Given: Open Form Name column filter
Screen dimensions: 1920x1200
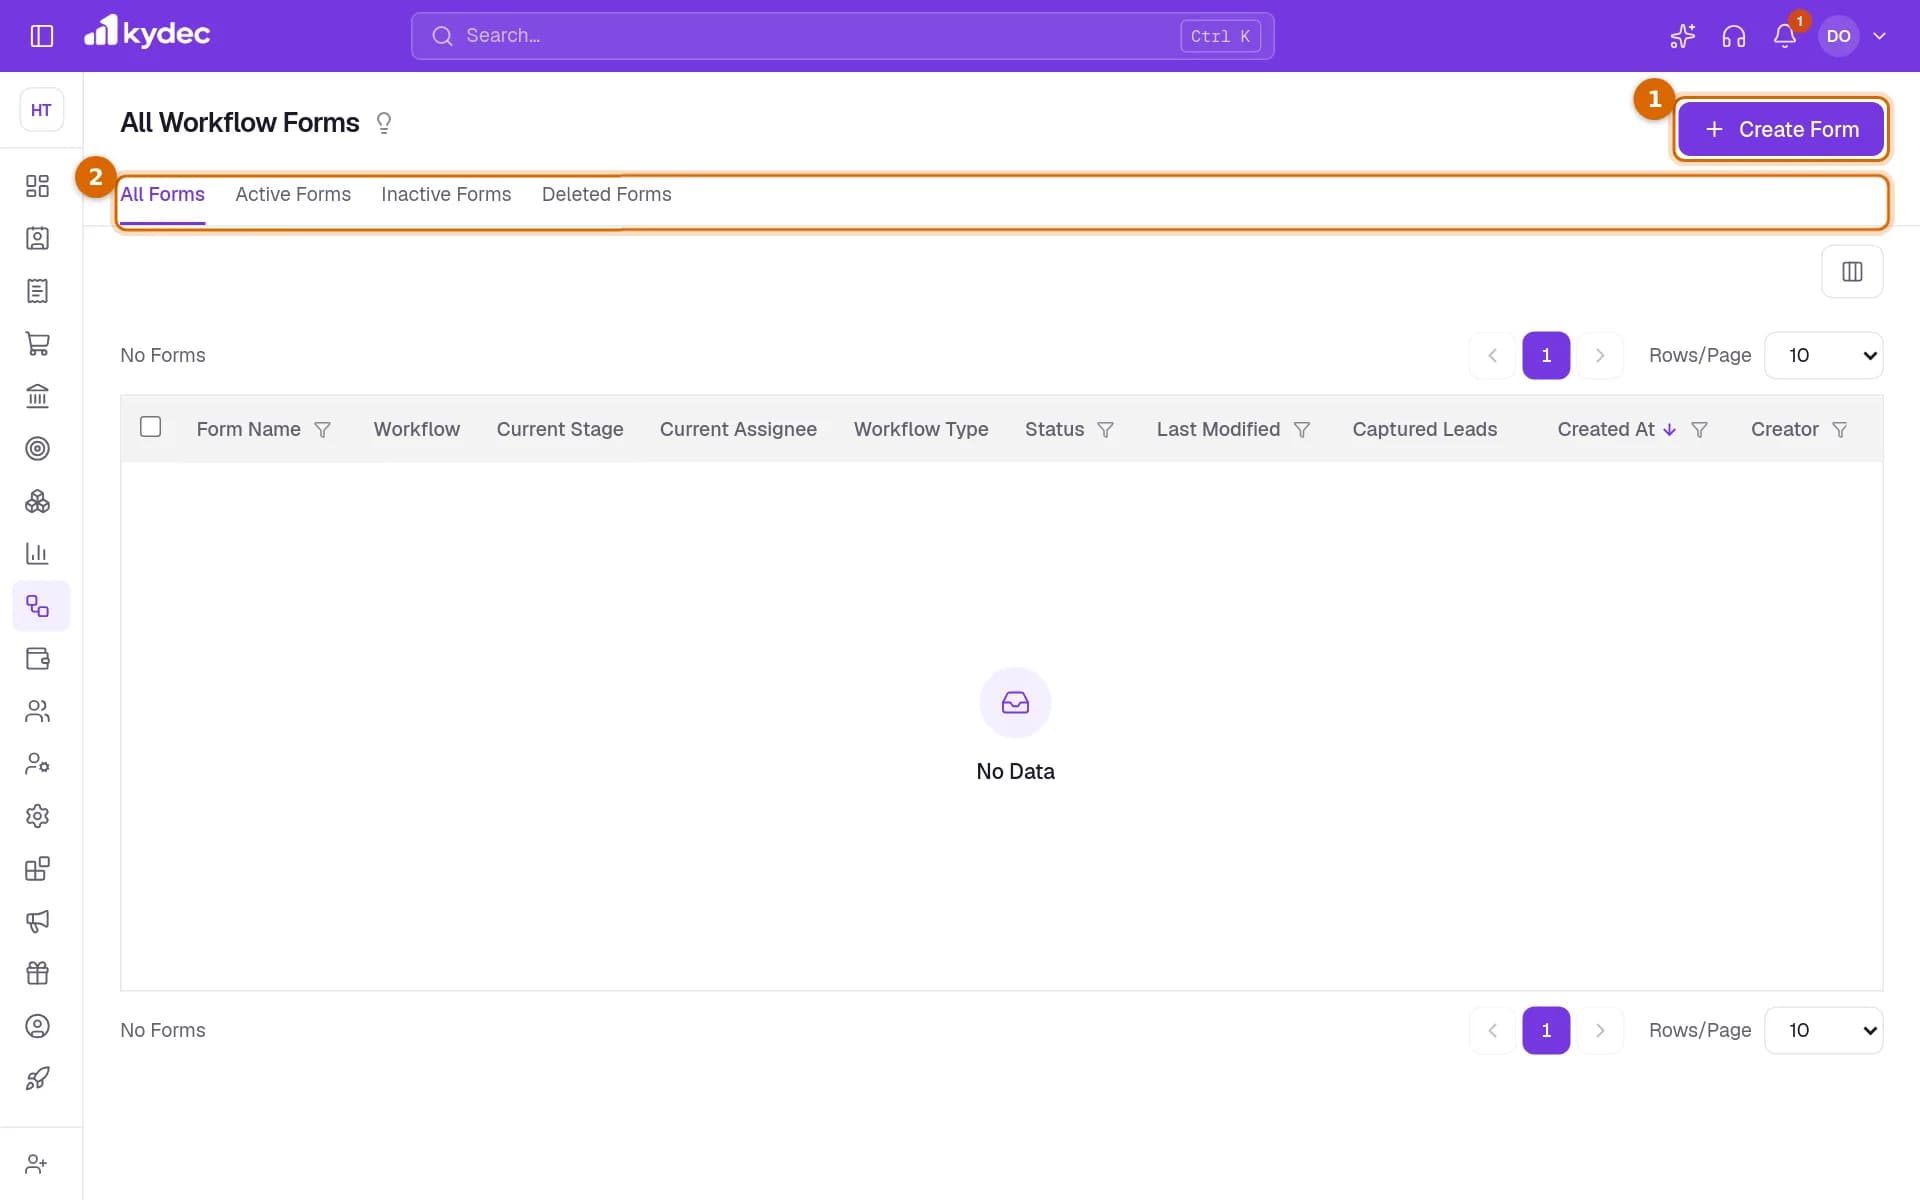Looking at the screenshot, I should click(x=322, y=430).
